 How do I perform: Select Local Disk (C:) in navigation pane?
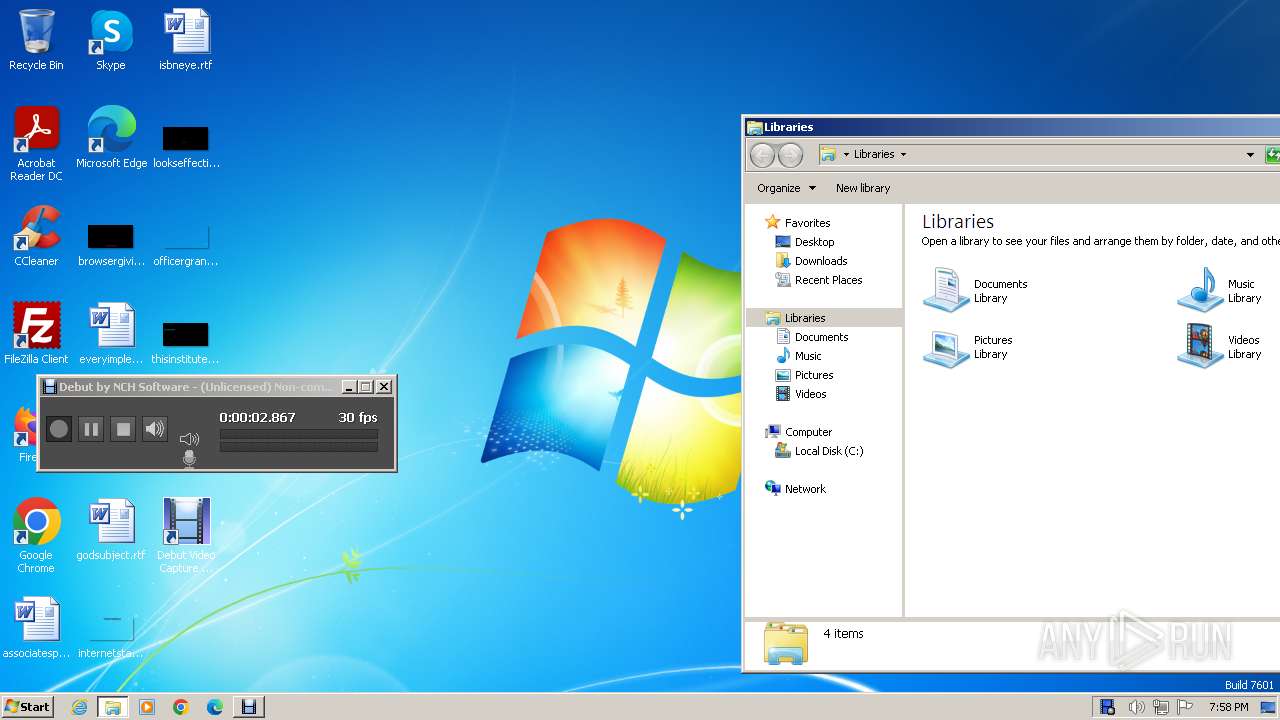pos(820,451)
